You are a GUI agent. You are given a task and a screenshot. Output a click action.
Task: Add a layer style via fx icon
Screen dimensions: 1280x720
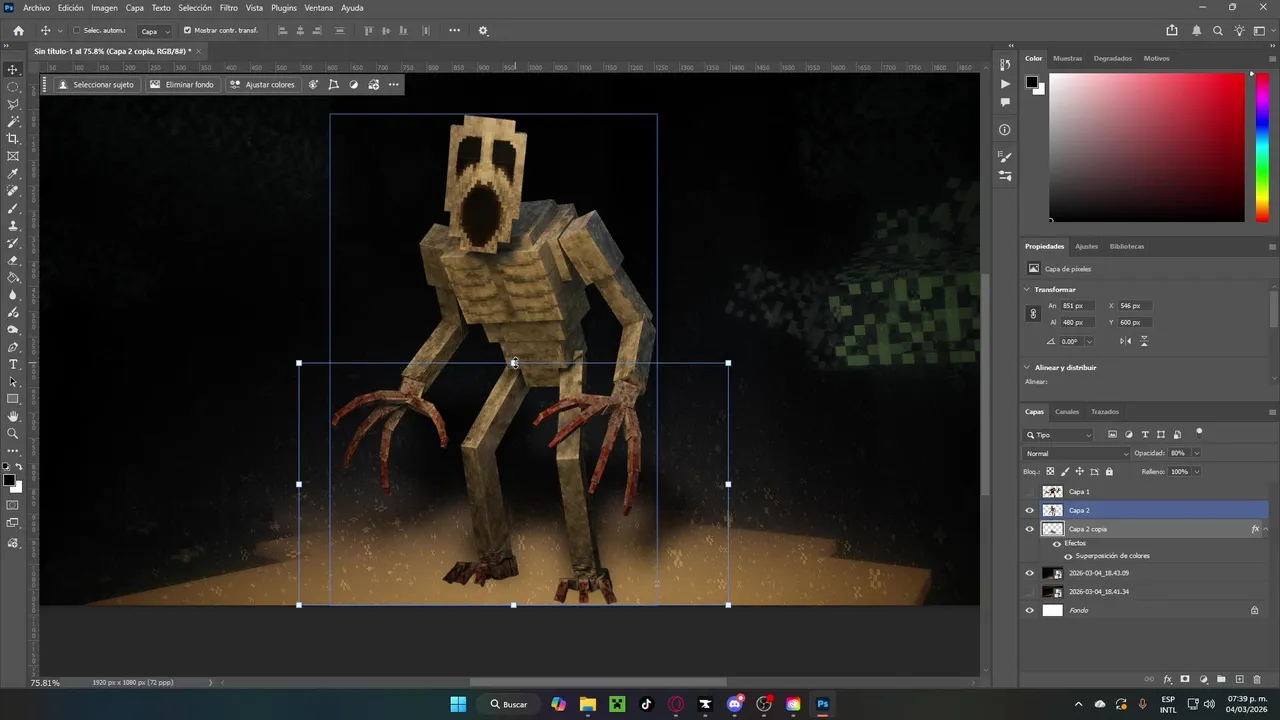pyautogui.click(x=1167, y=680)
